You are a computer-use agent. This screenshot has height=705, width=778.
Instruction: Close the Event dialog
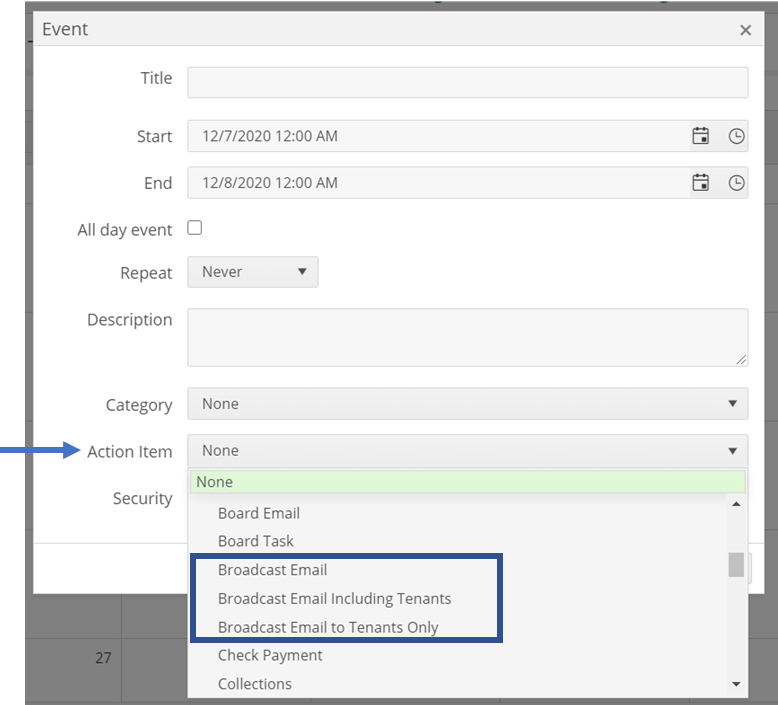point(745,30)
